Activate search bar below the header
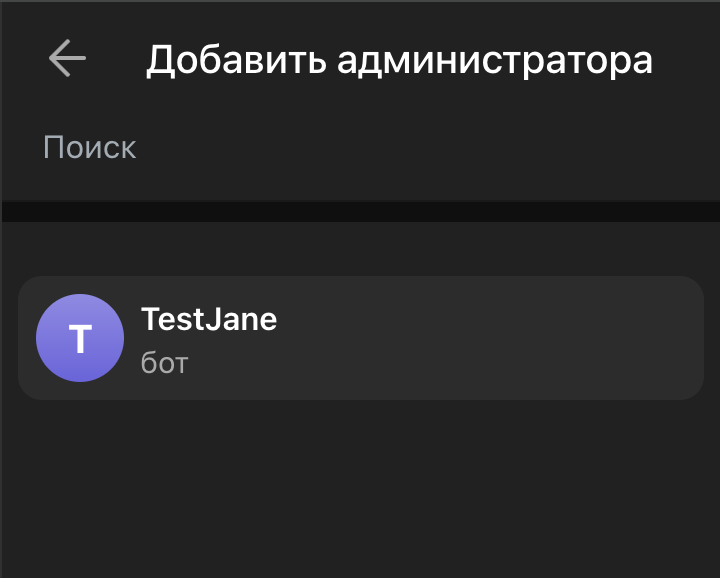720x578 pixels. (360, 147)
